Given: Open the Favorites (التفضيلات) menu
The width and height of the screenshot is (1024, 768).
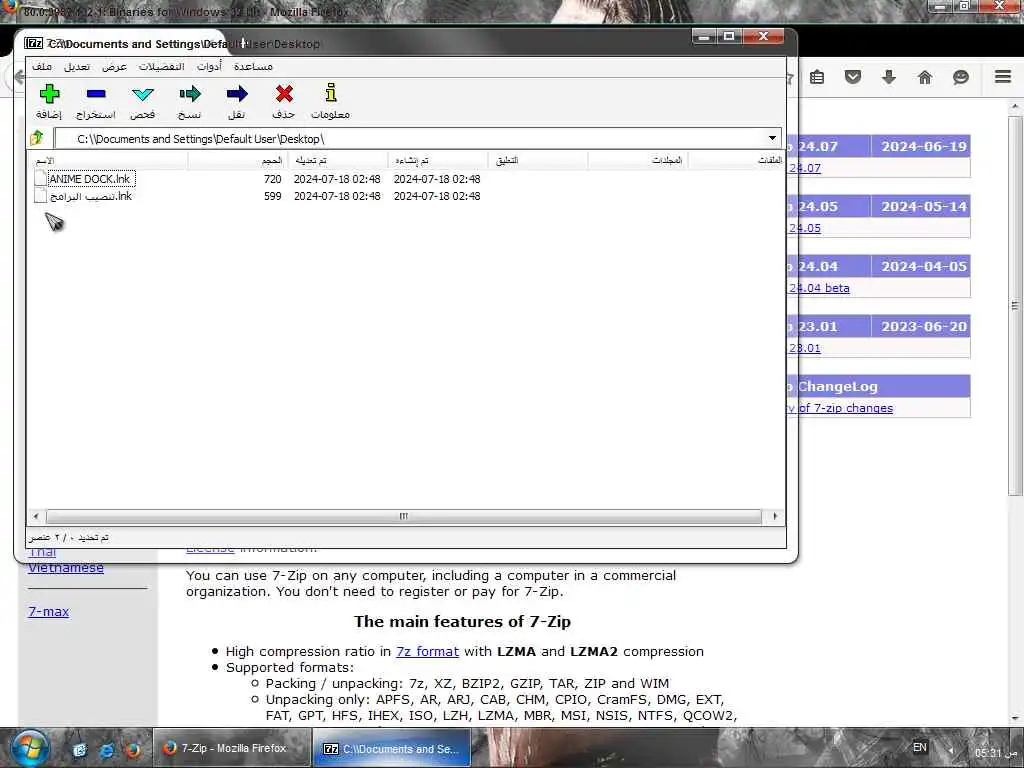Looking at the screenshot, I should click(x=161, y=67).
